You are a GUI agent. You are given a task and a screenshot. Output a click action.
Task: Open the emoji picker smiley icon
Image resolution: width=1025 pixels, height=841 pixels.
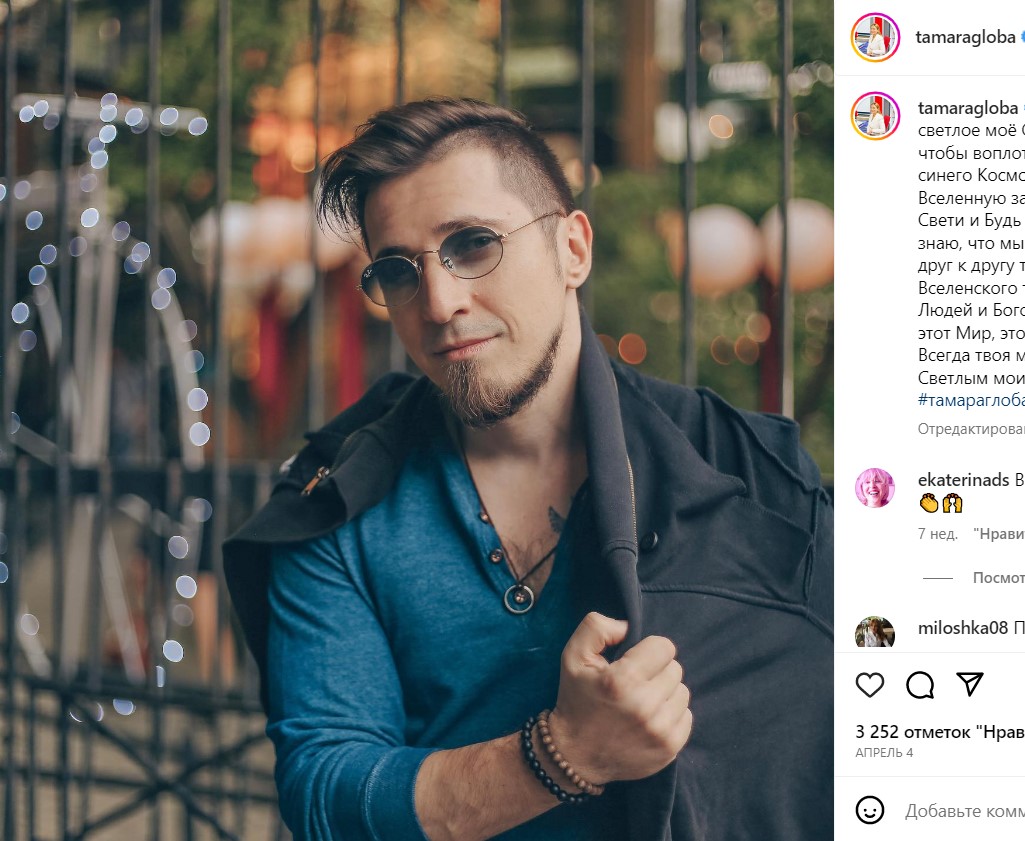coord(870,810)
